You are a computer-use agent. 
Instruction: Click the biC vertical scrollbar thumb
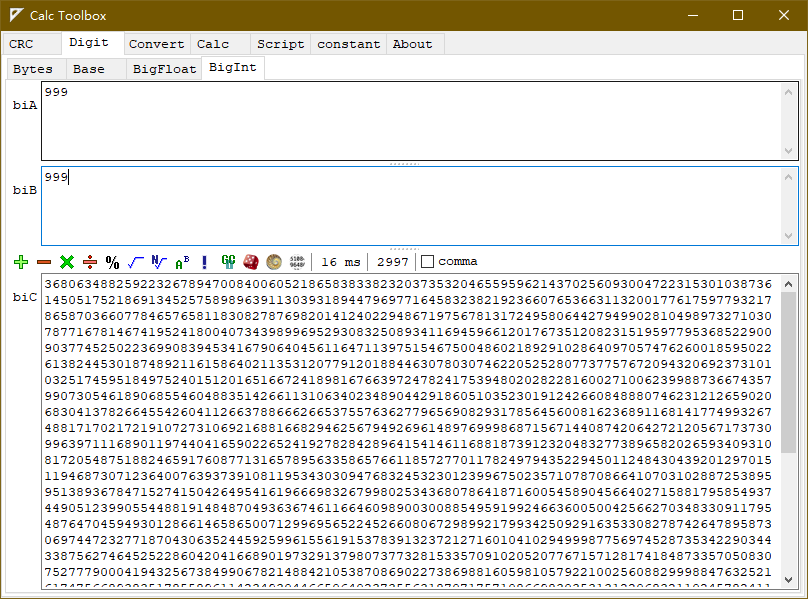point(788,373)
